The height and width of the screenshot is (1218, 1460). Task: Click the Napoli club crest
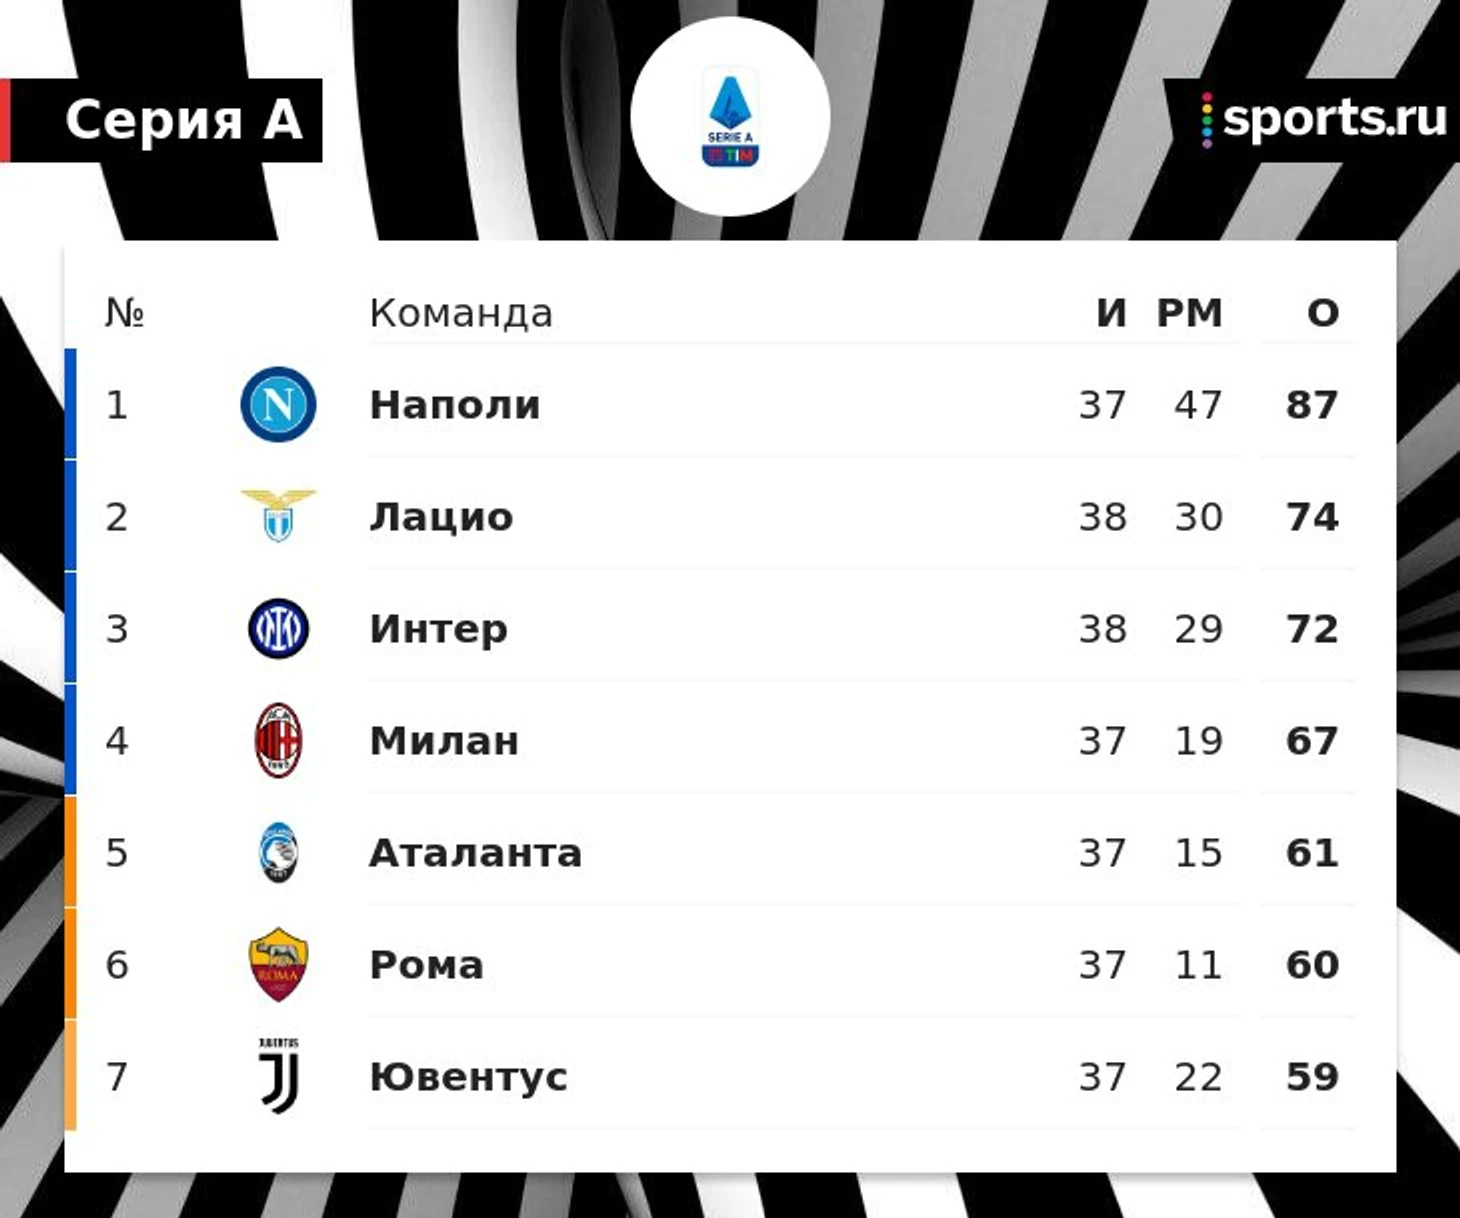pos(278,405)
